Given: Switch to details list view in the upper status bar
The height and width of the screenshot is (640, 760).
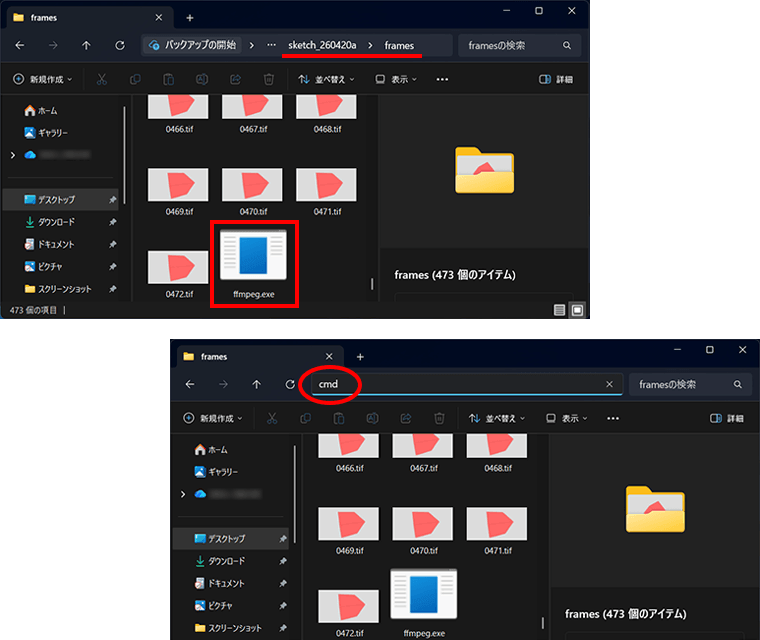Looking at the screenshot, I should [559, 310].
